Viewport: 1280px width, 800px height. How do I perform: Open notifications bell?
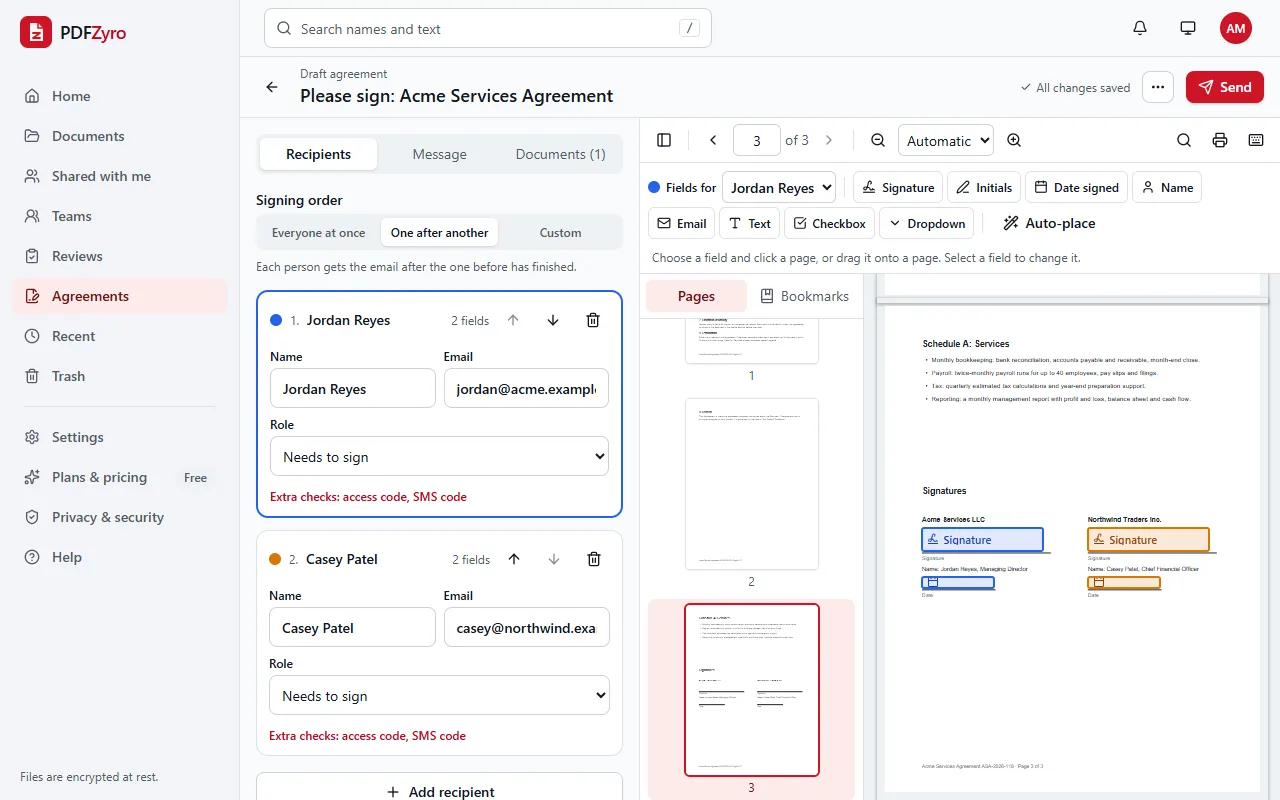[1140, 28]
